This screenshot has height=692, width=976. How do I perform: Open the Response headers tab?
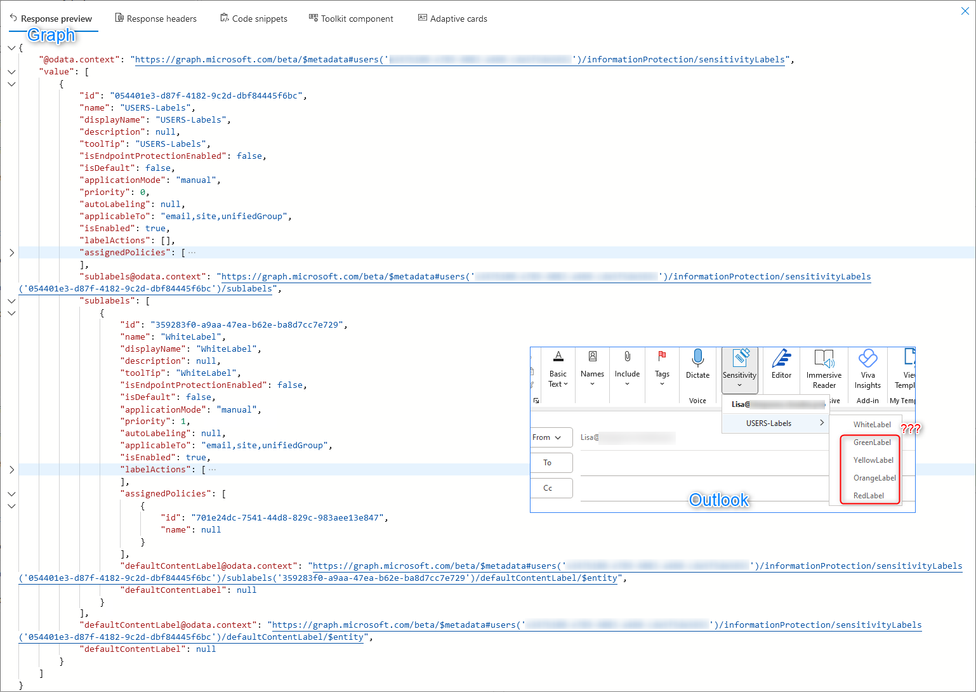point(156,19)
